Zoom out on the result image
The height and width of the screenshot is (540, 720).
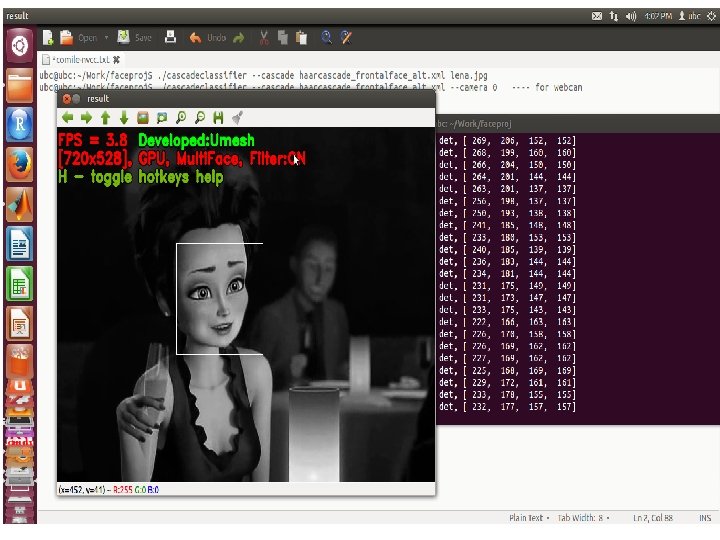click(x=200, y=118)
